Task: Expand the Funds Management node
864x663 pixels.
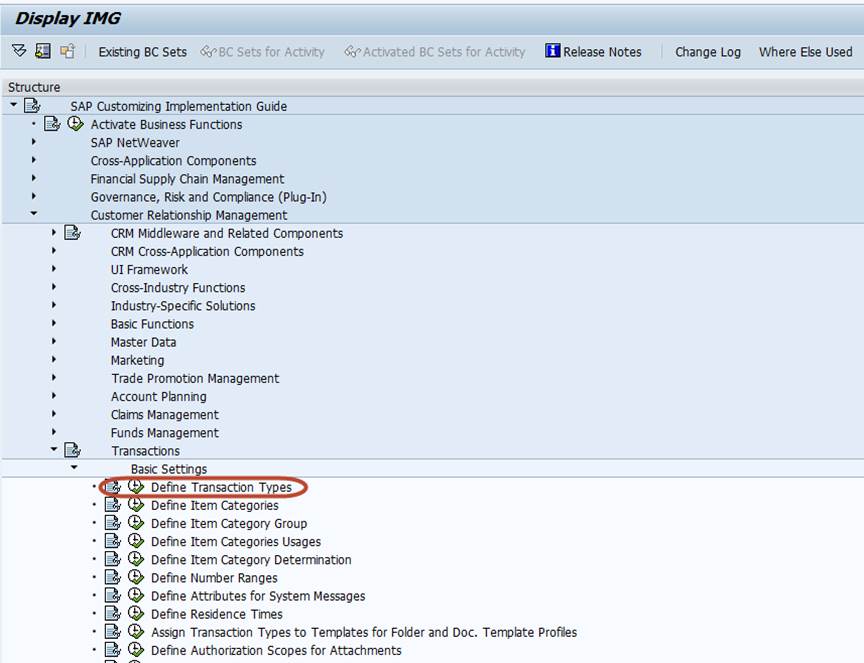Action: pyautogui.click(x=53, y=432)
